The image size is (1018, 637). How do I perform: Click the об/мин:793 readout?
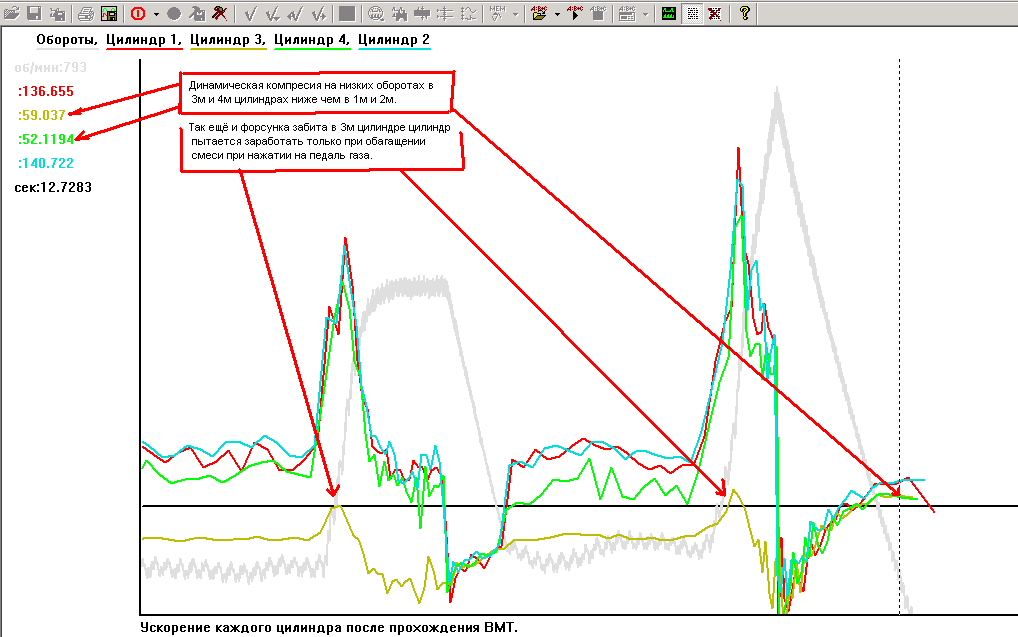pos(51,68)
